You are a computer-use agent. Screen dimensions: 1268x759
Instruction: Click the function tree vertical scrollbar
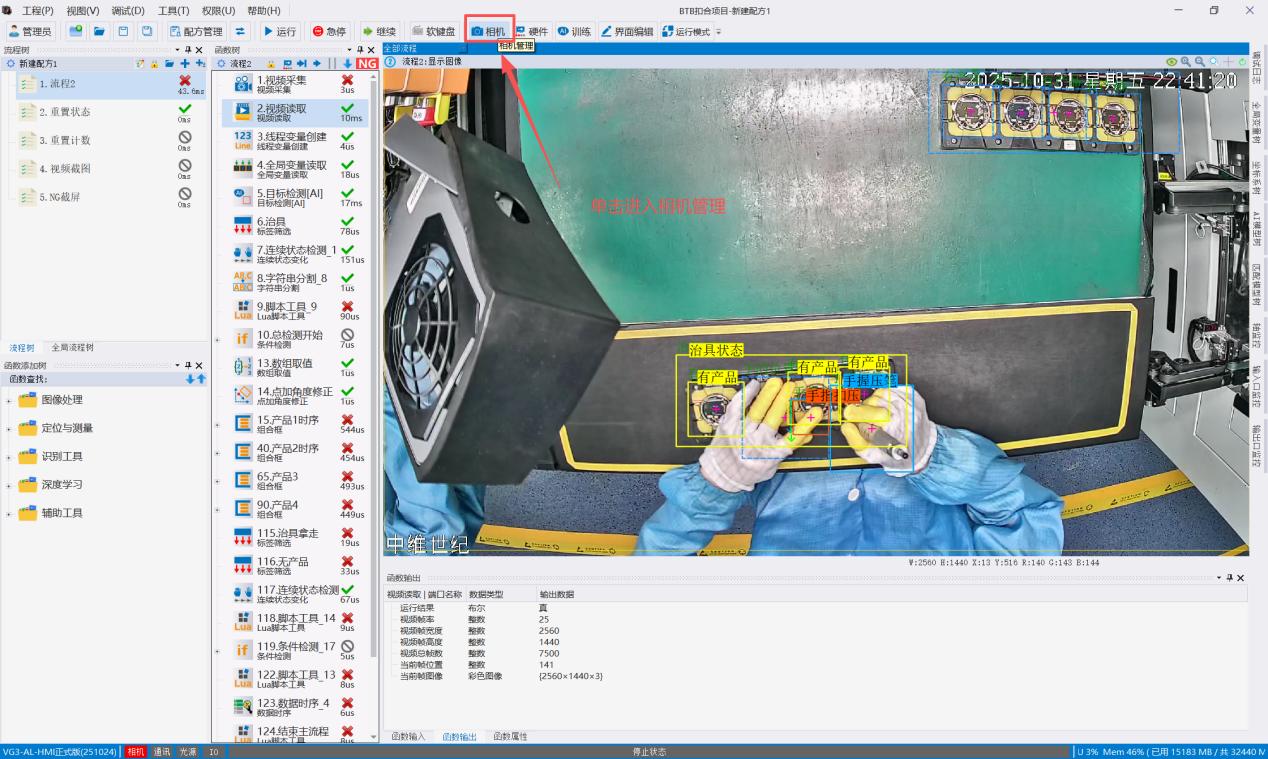[375, 400]
